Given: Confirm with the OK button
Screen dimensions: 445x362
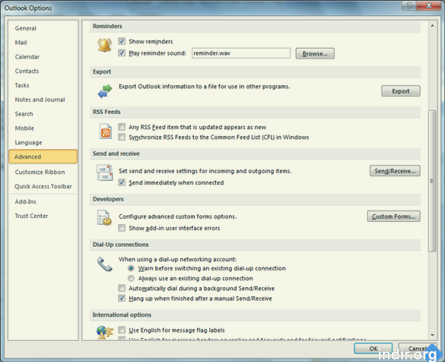Looking at the screenshot, I should click(373, 348).
